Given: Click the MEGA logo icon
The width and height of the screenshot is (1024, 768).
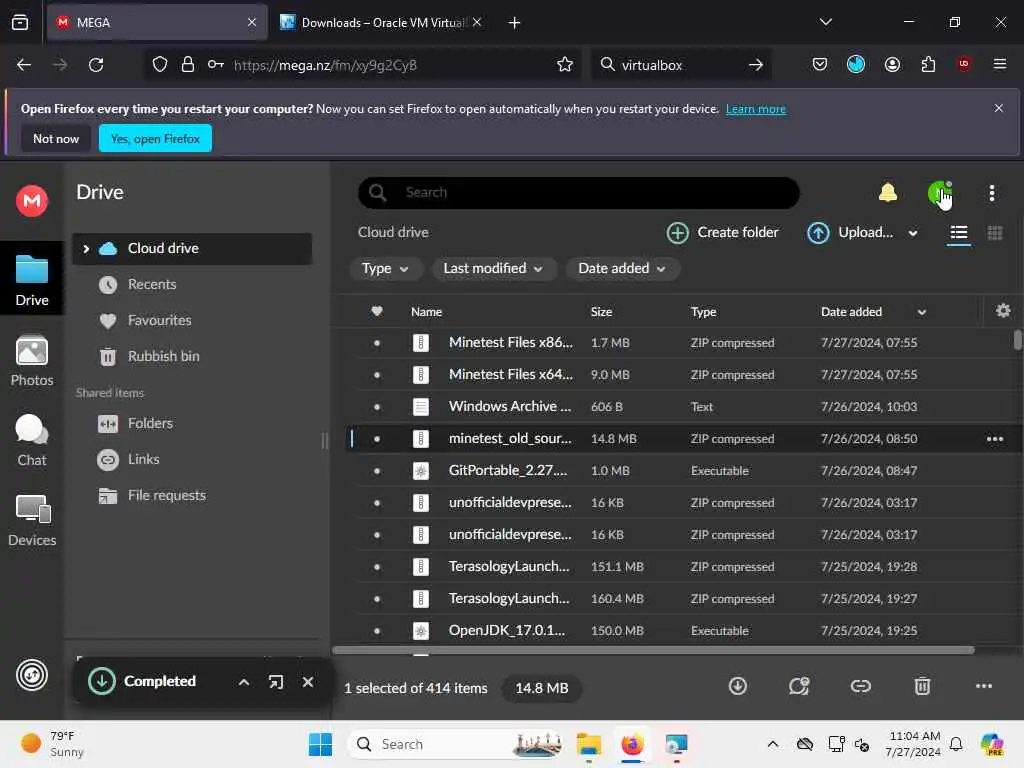Looking at the screenshot, I should pos(31,200).
